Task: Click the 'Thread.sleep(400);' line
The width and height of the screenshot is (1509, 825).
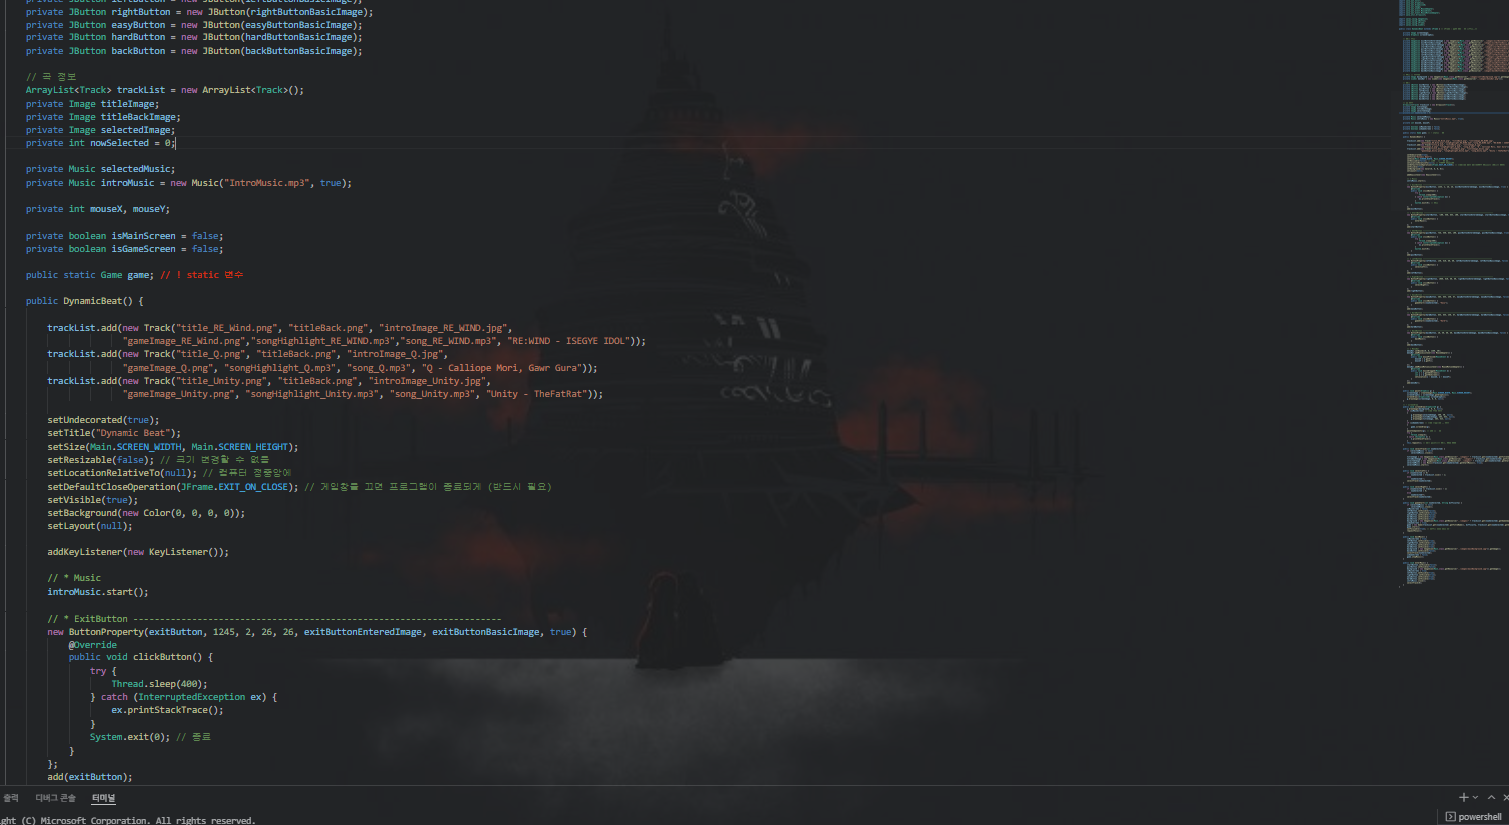Action: [x=159, y=684]
